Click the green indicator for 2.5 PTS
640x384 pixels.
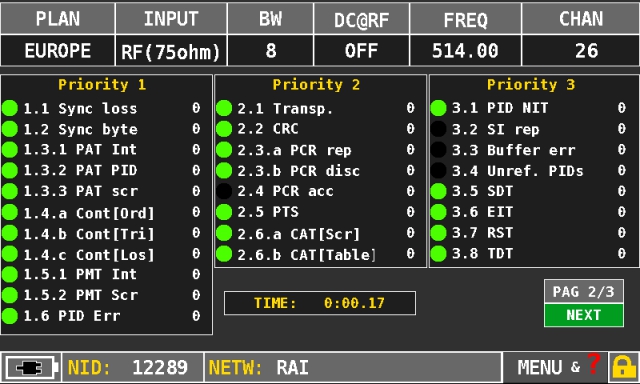click(x=224, y=212)
